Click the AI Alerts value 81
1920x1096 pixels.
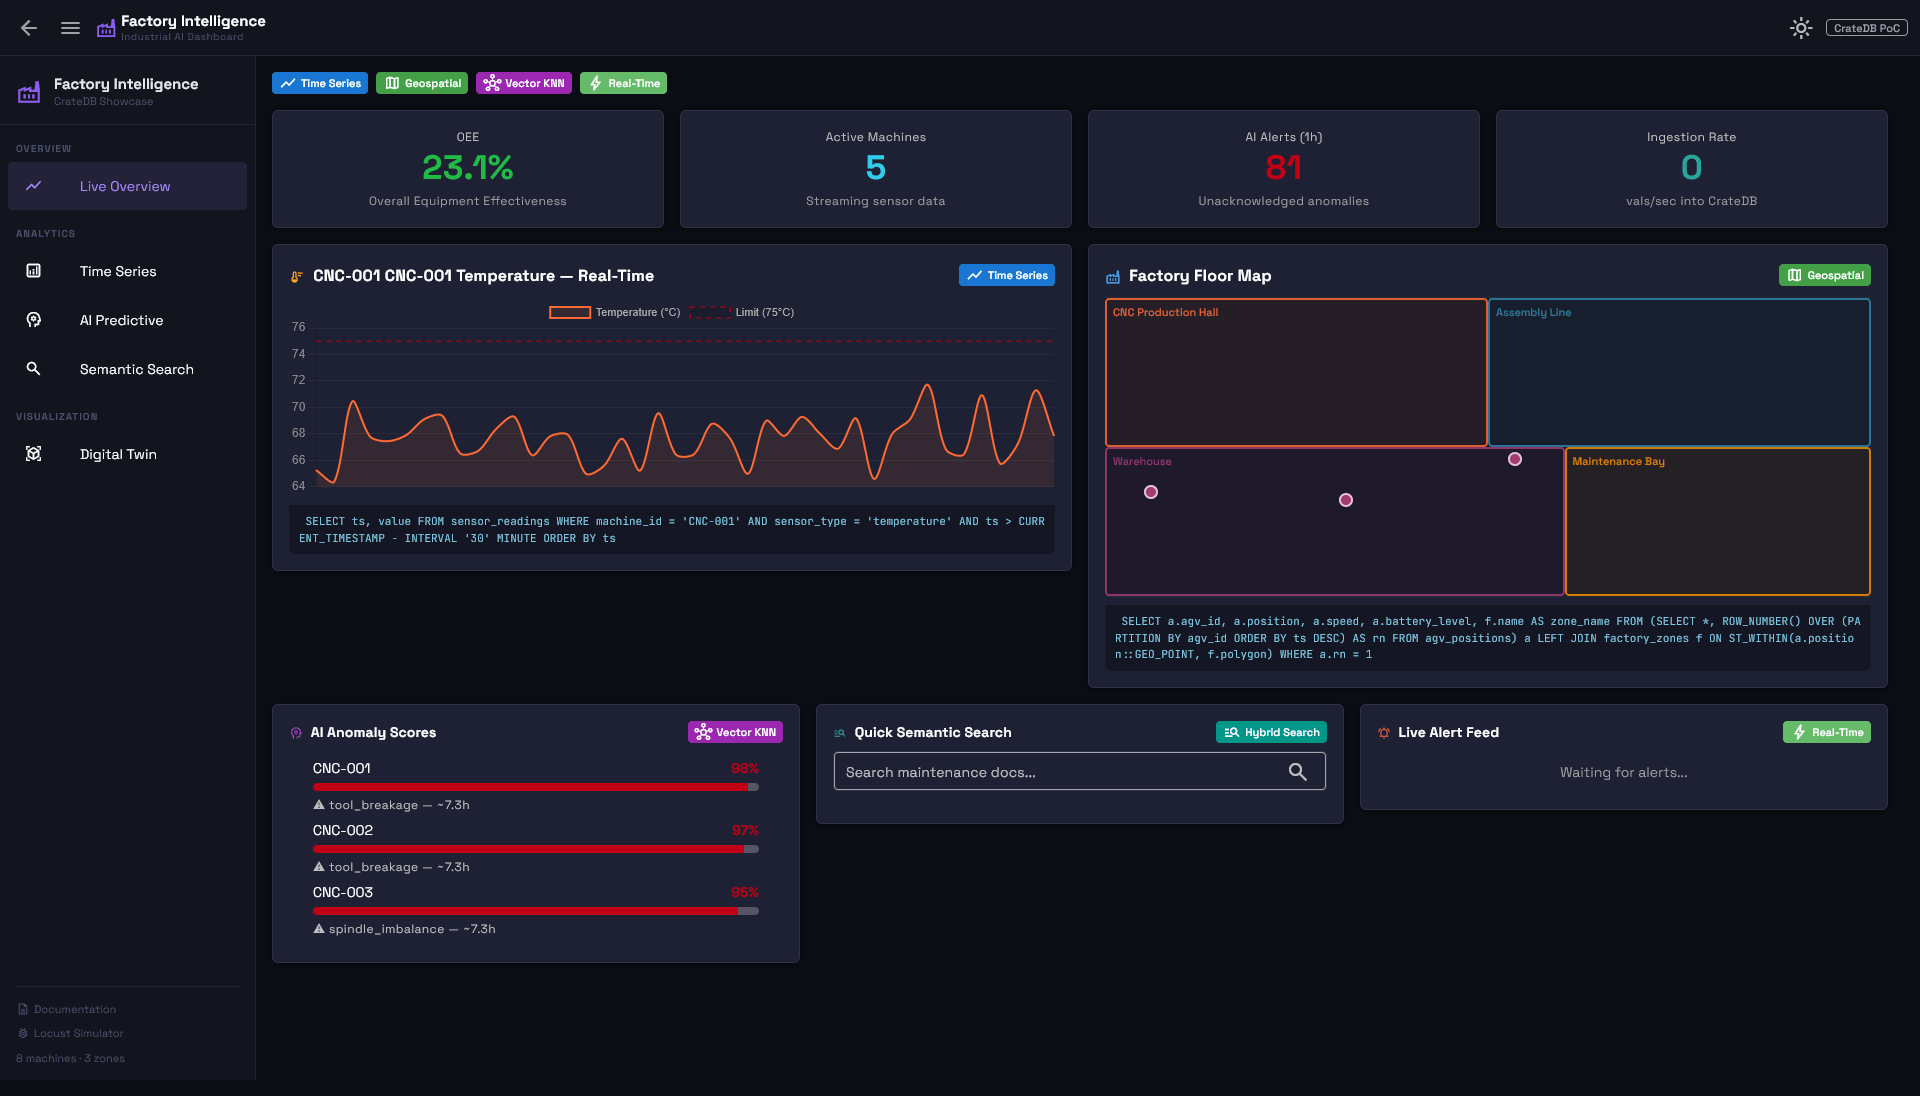1283,168
